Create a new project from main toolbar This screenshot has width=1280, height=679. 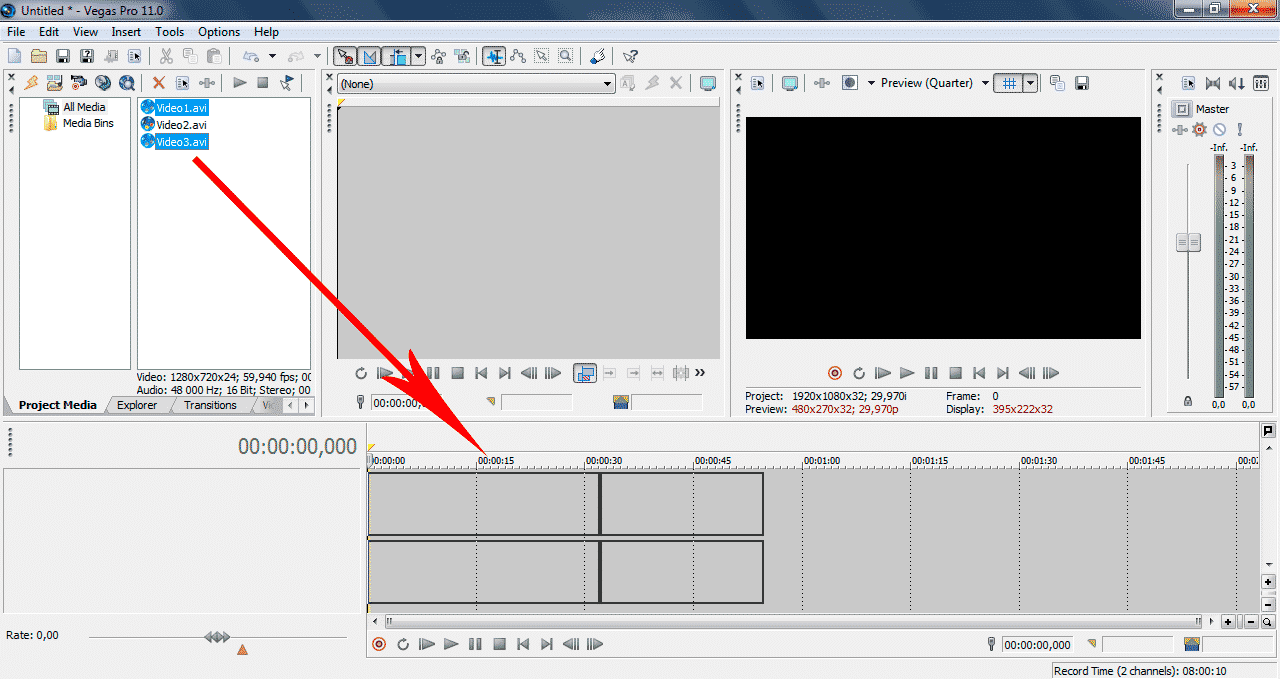(14, 56)
